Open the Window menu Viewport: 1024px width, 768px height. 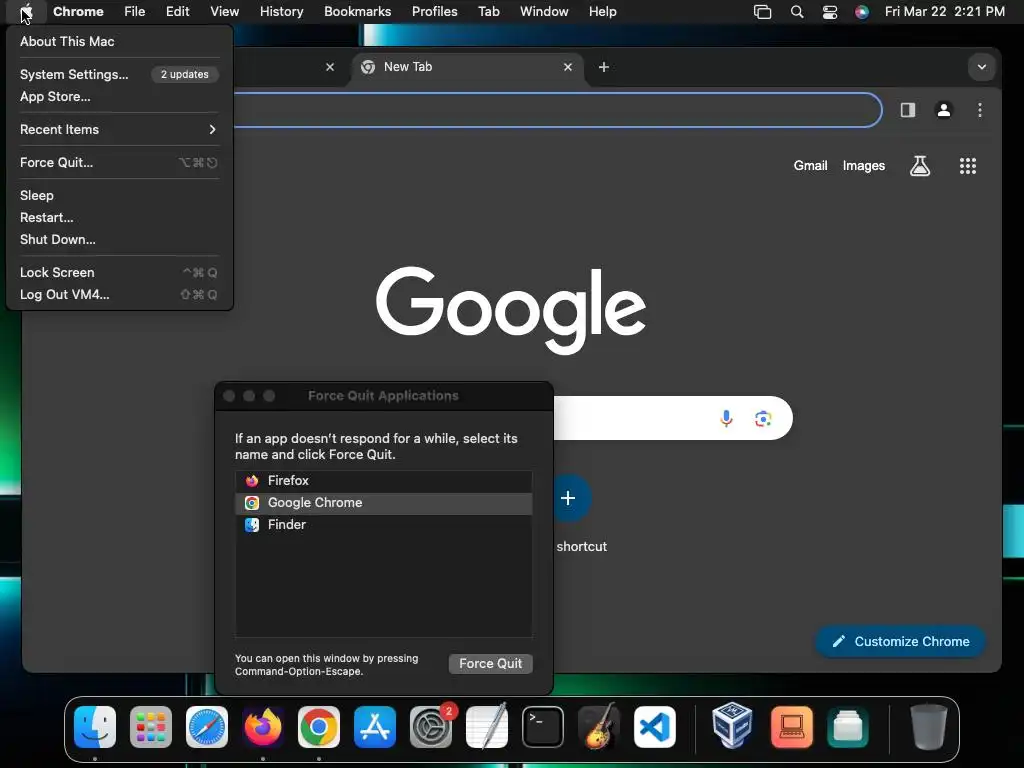(x=544, y=12)
